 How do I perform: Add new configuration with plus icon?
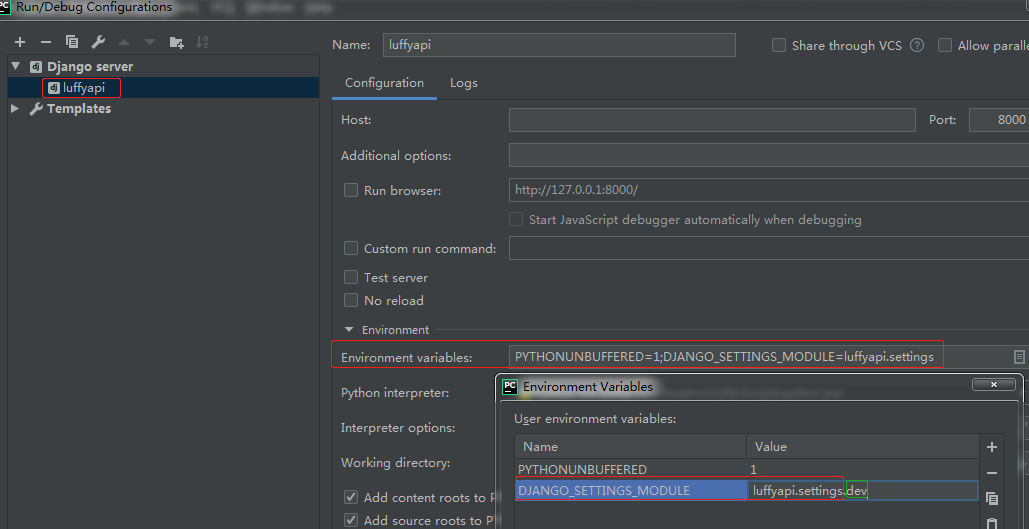coord(20,42)
